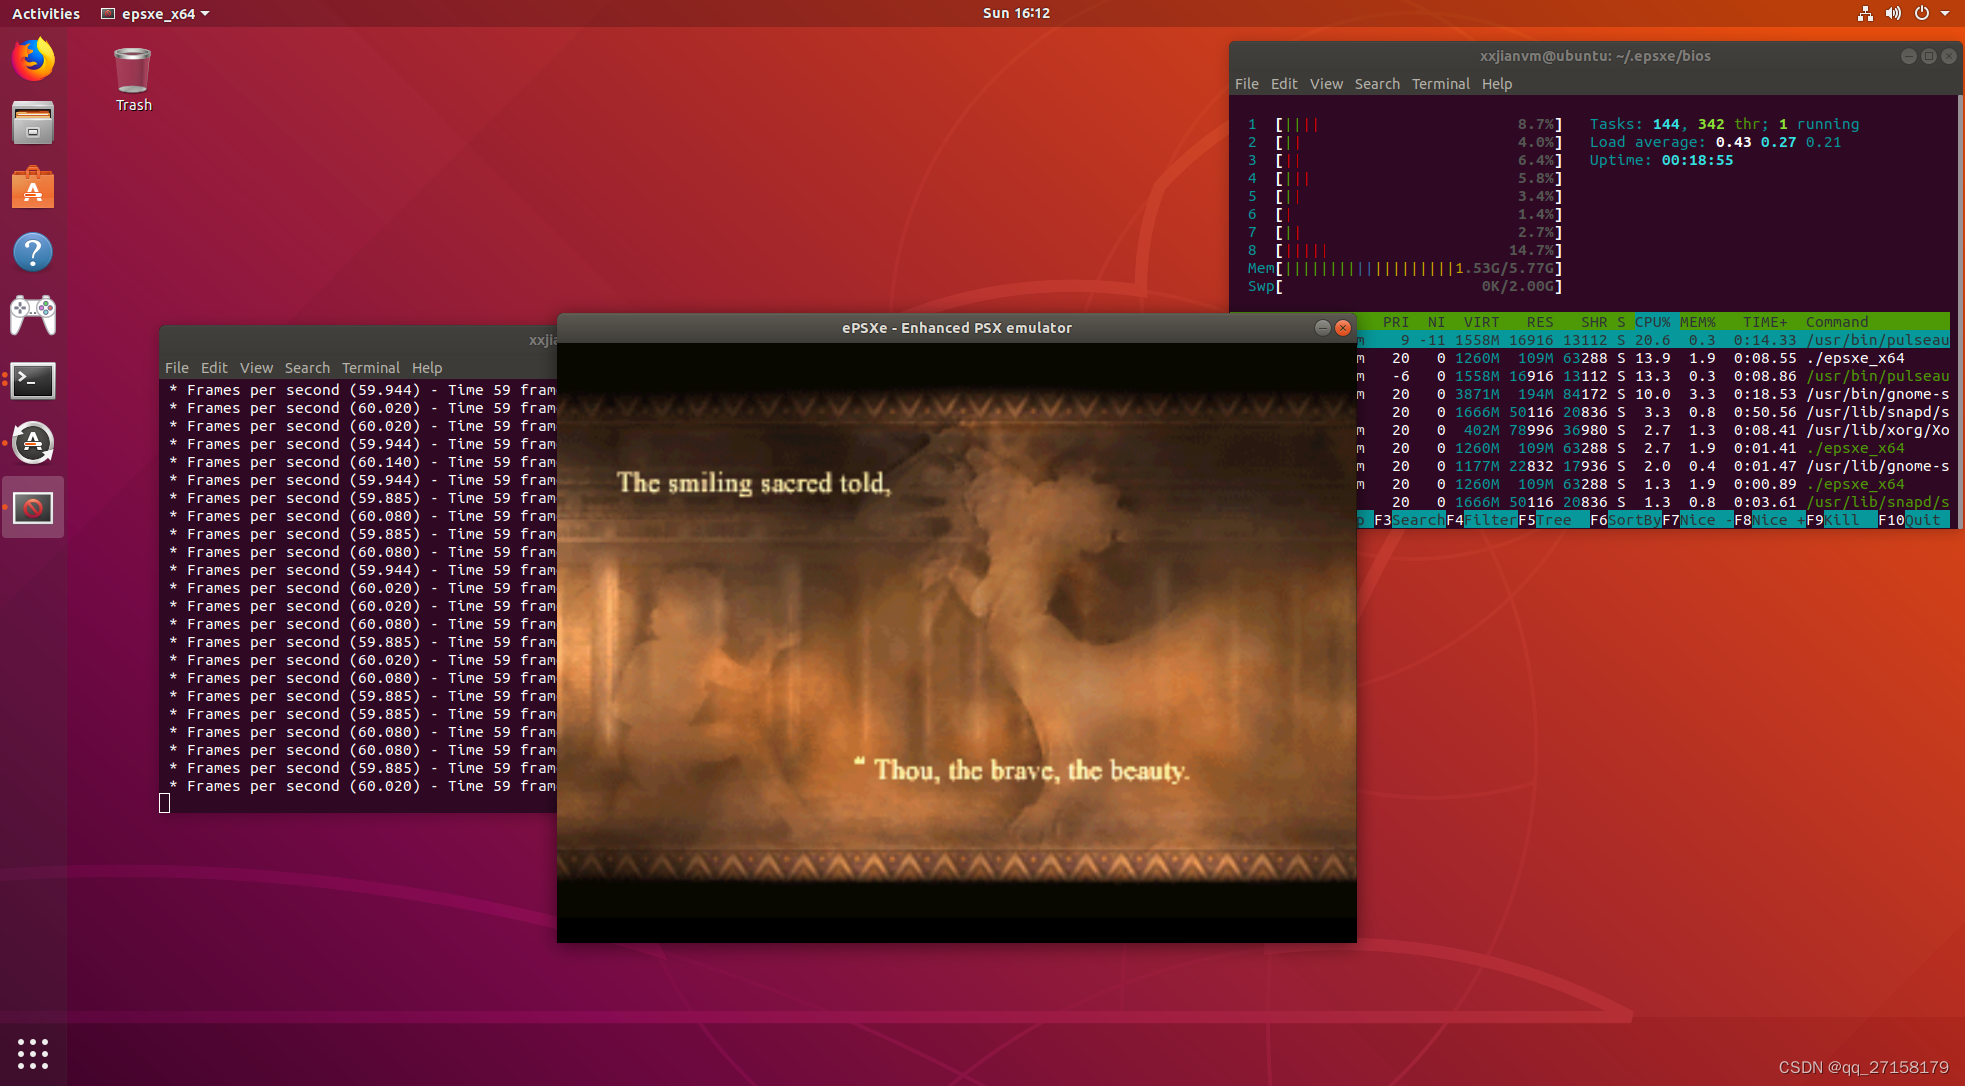Select the ePSXe dock icon
This screenshot has height=1086, width=1965.
click(33, 508)
